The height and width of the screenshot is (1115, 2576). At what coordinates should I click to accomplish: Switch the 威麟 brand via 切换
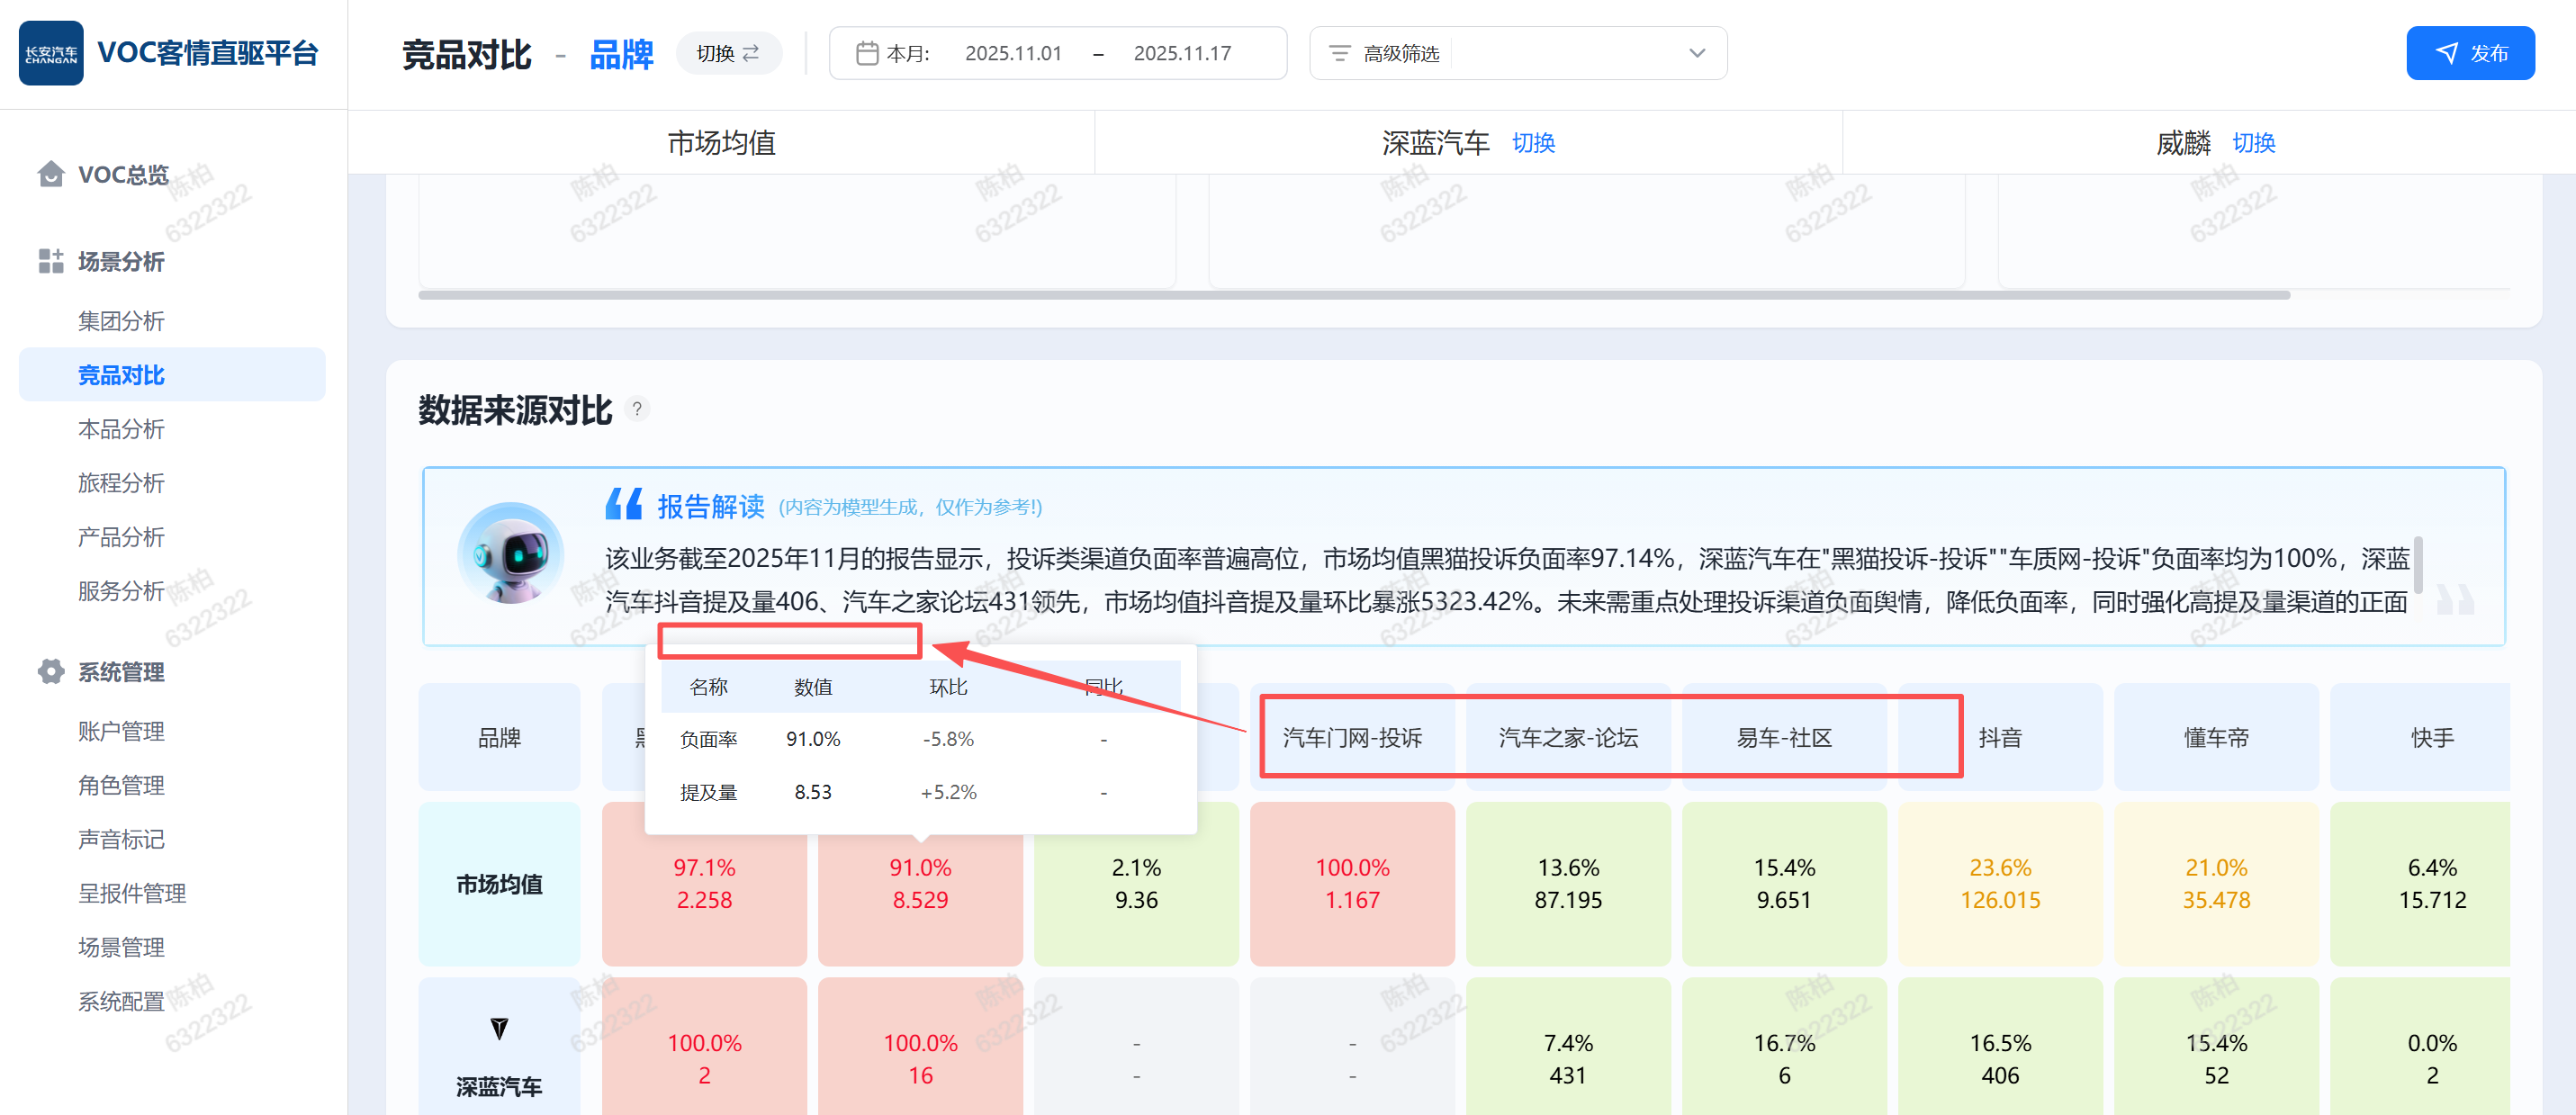[2253, 143]
